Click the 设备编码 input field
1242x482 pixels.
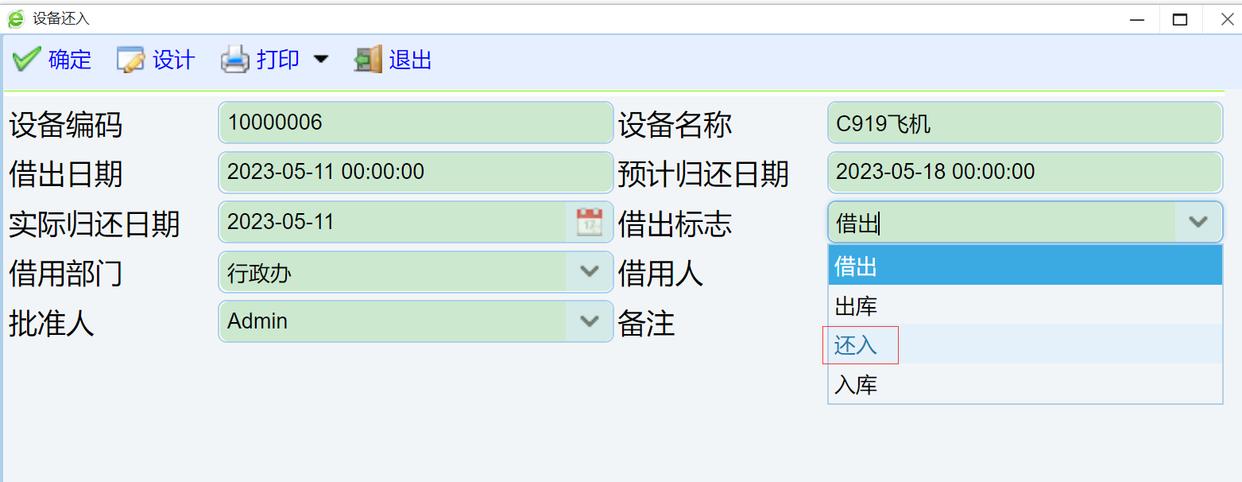414,123
